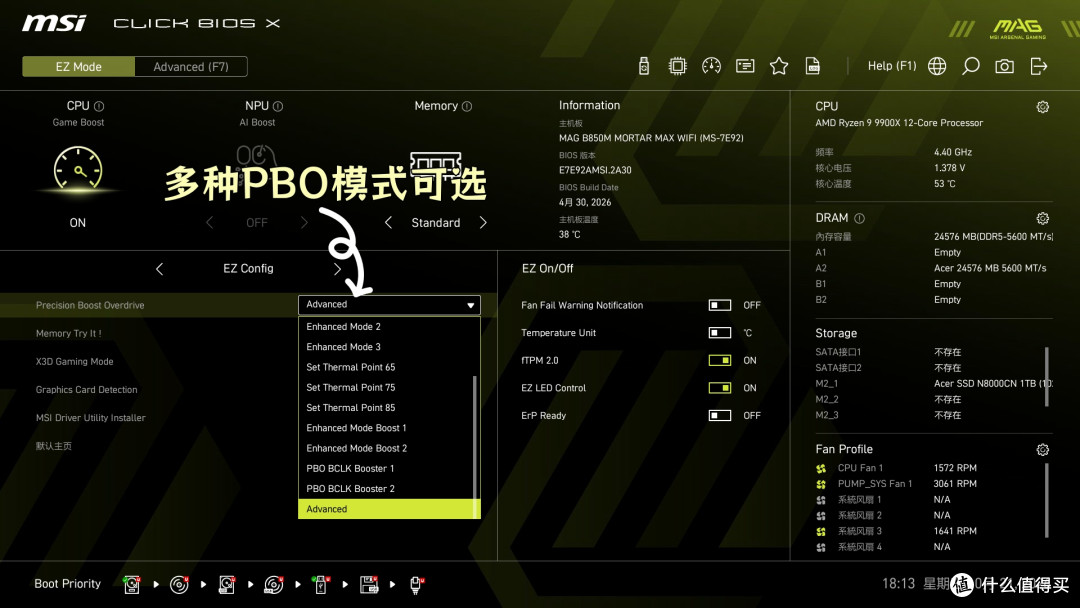Click info icon beside DRAM heading
The height and width of the screenshot is (608, 1080).
[860, 218]
